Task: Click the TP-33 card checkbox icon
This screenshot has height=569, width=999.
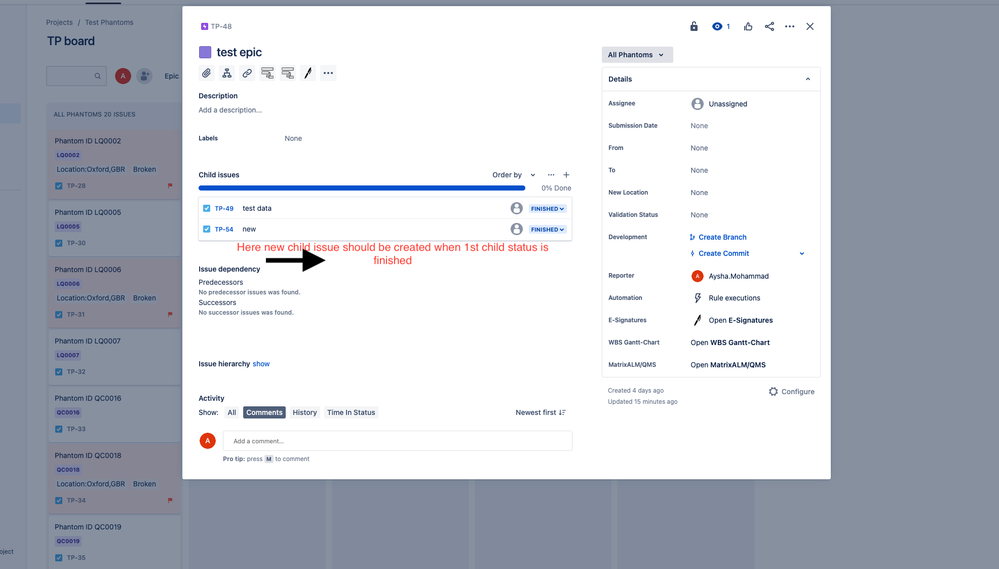Action: [59, 429]
